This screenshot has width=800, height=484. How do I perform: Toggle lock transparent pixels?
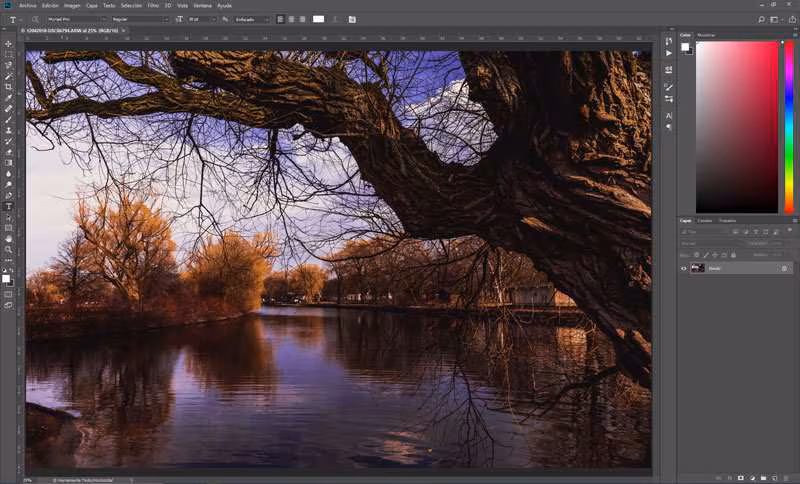click(696, 254)
